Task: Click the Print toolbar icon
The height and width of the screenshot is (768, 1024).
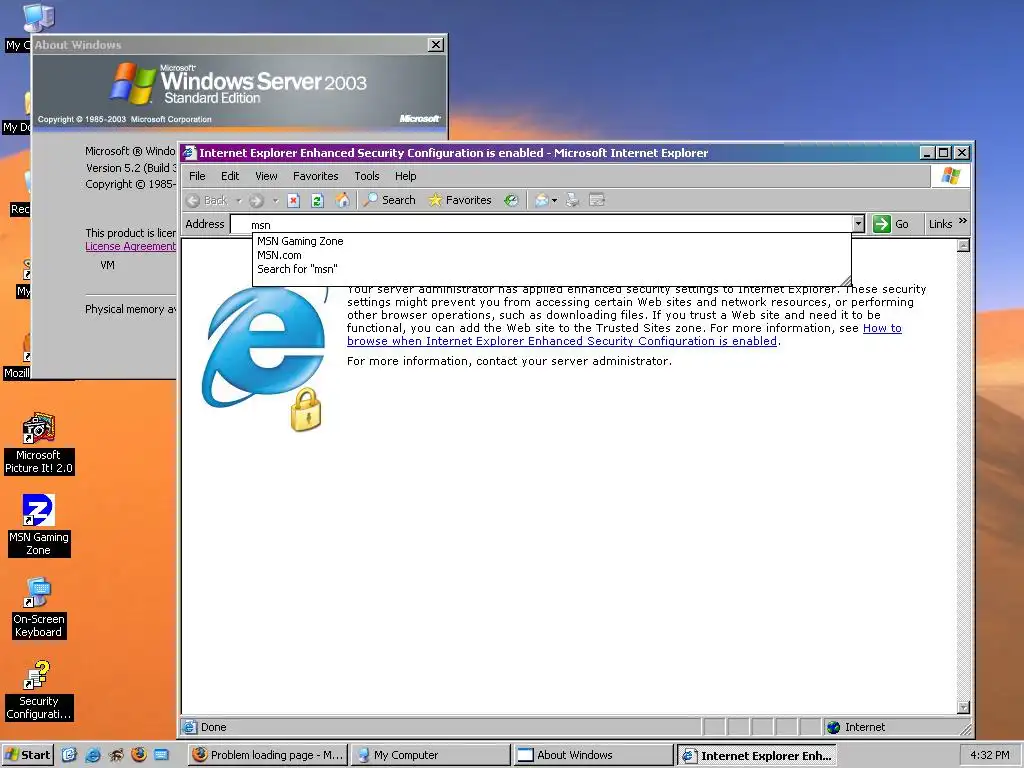Action: [x=573, y=200]
